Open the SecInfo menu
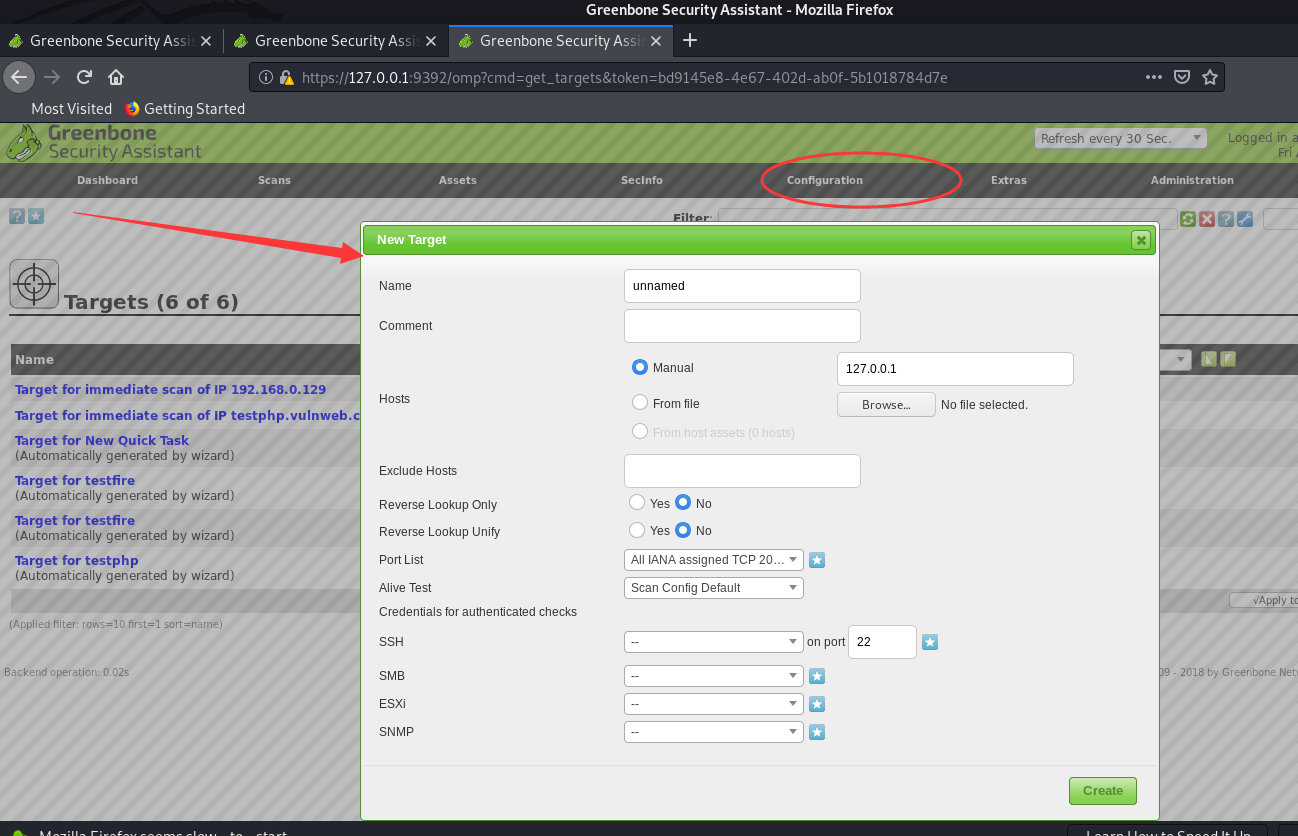This screenshot has width=1298, height=836. [642, 180]
